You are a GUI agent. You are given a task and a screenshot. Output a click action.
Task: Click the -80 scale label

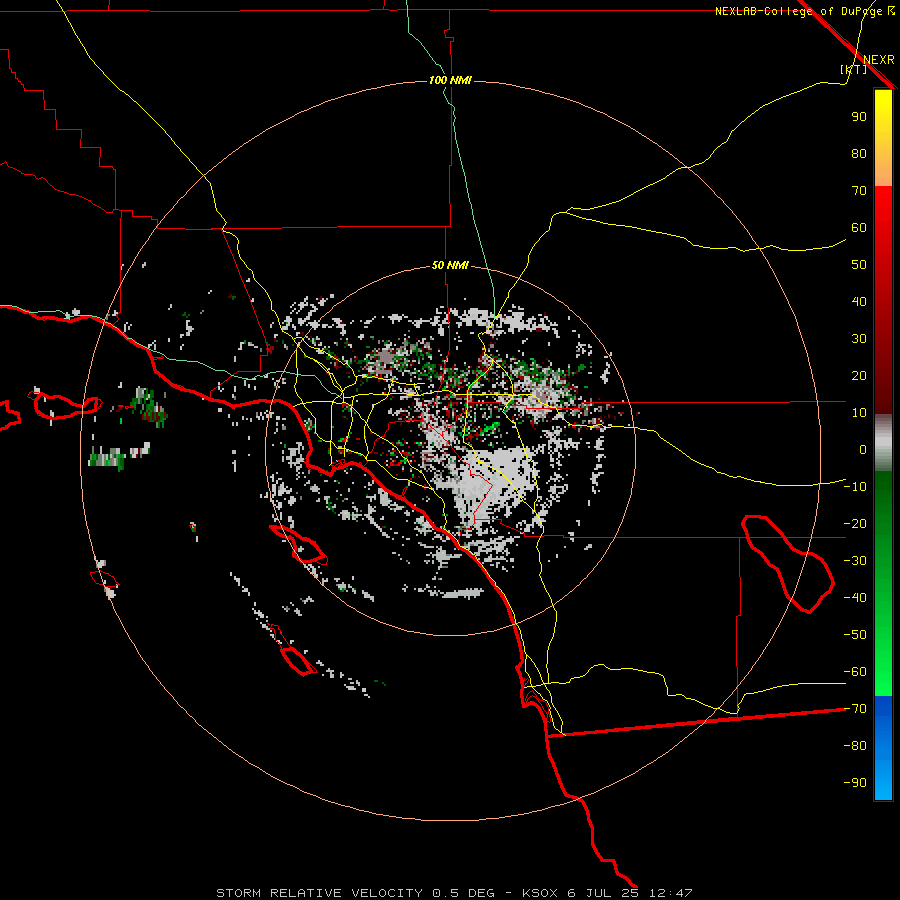pyautogui.click(x=855, y=746)
